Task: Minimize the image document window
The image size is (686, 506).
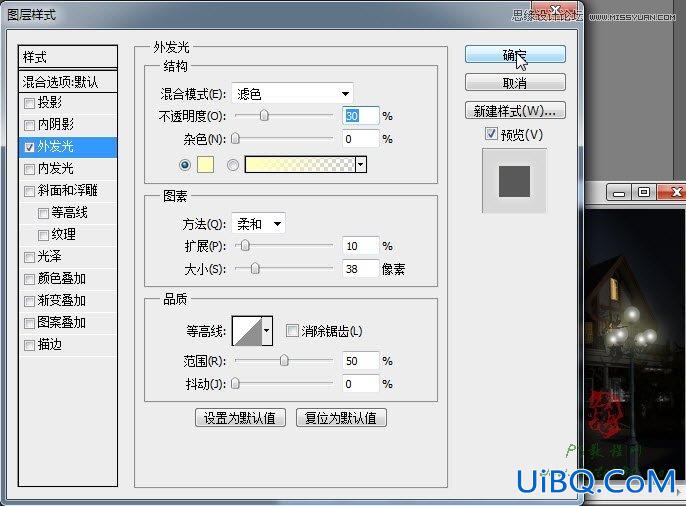Action: pyautogui.click(x=619, y=192)
